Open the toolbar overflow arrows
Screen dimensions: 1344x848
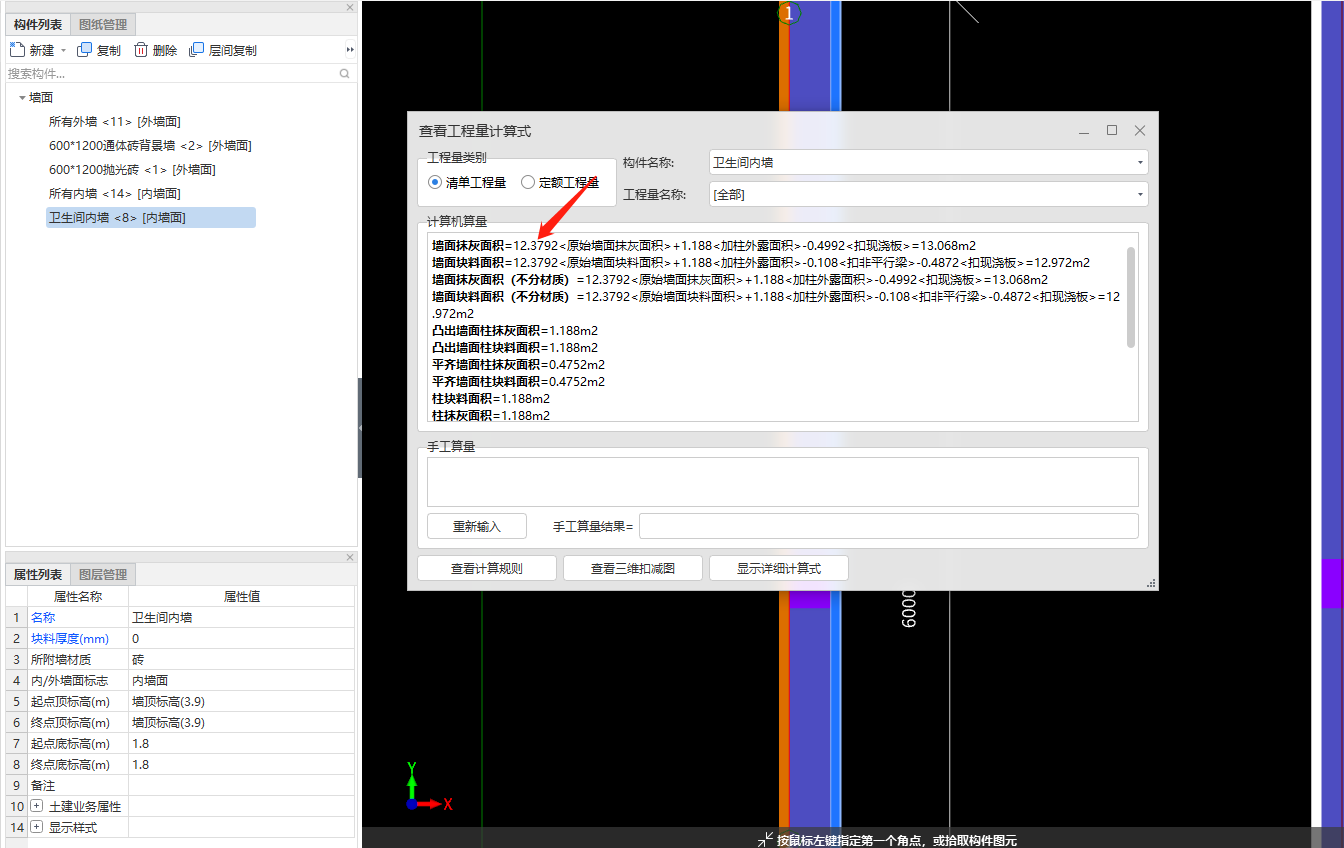pyautogui.click(x=350, y=50)
